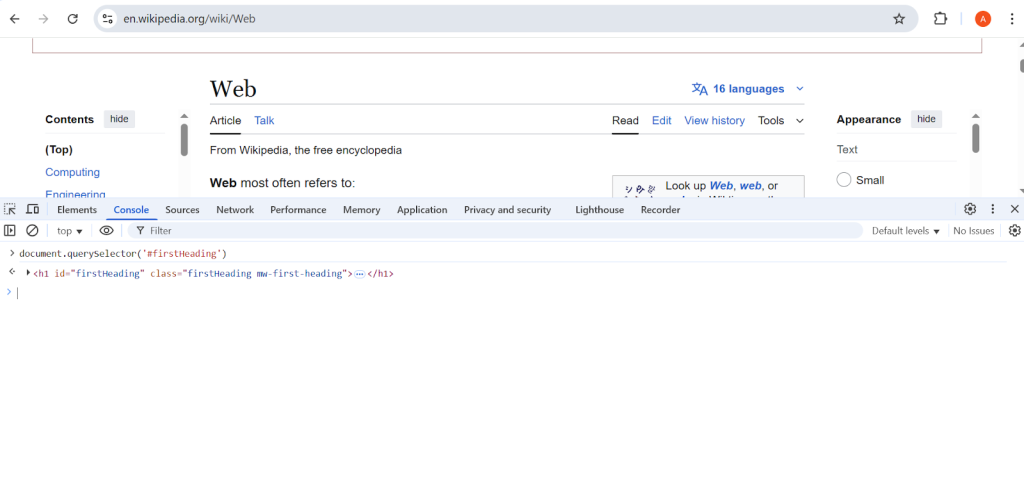The height and width of the screenshot is (493, 1024).
Task: Open DevTools settings gear
Action: [x=970, y=209]
